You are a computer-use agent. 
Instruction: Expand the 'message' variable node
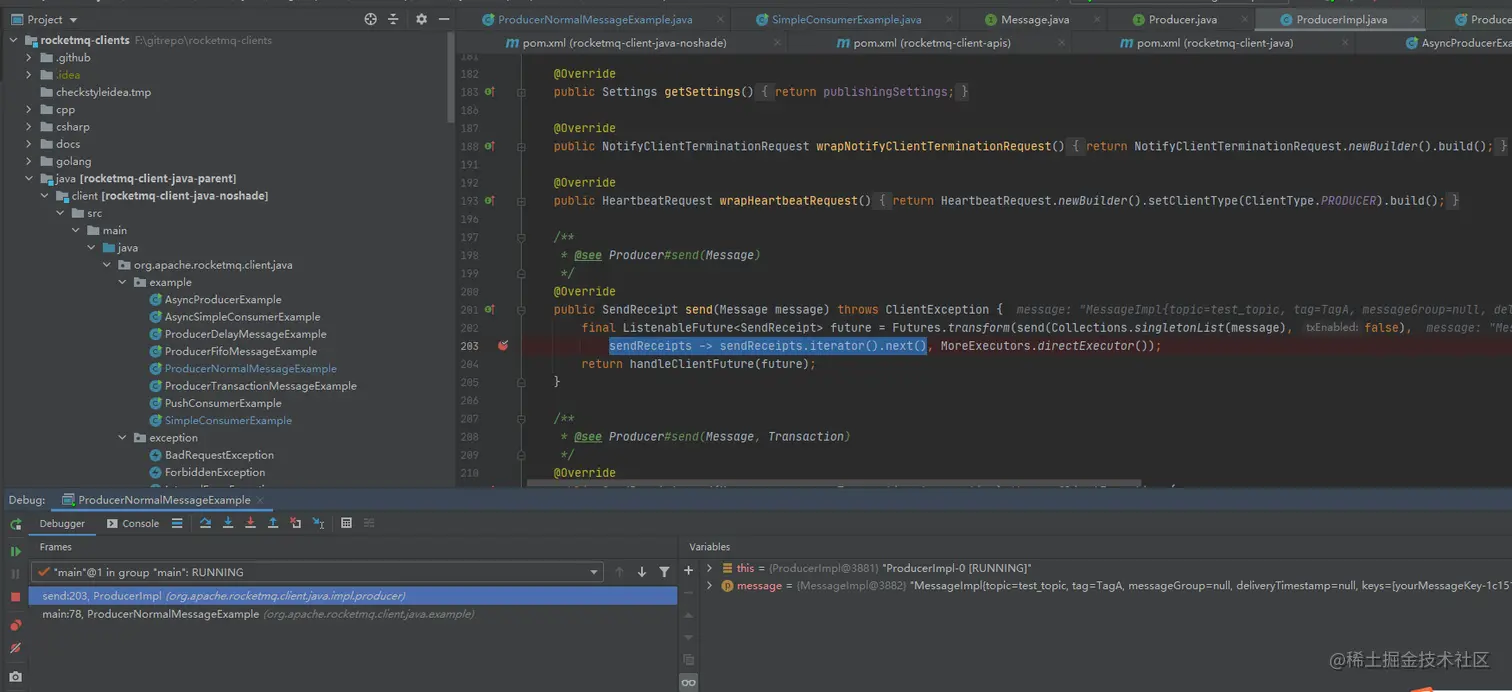click(709, 586)
